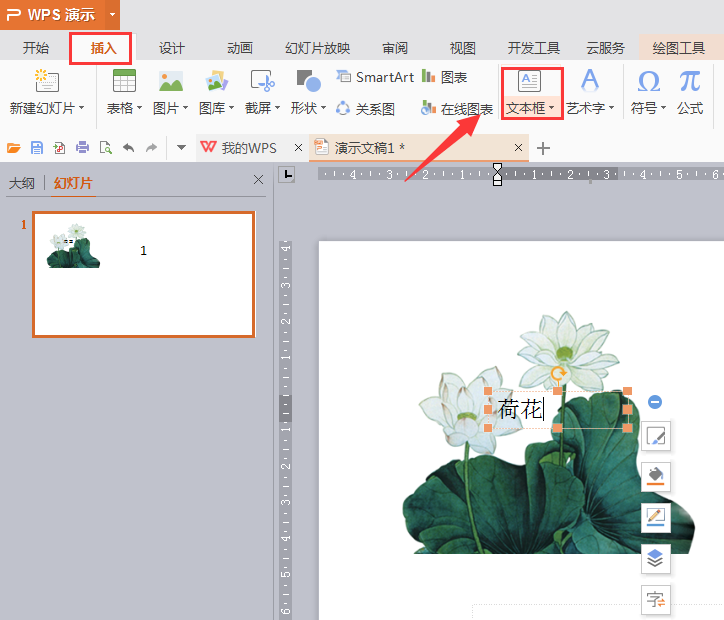Open the 审阅 ribbon tab
Viewport: 724px width, 620px height.
395,48
